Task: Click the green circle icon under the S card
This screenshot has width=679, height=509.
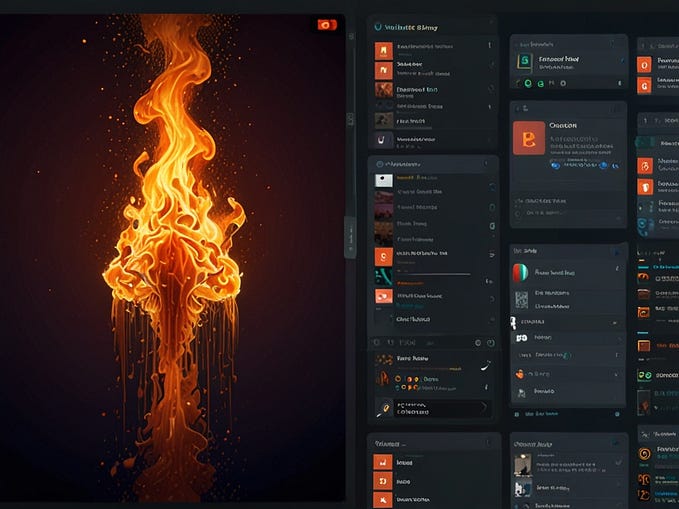Action: [528, 83]
